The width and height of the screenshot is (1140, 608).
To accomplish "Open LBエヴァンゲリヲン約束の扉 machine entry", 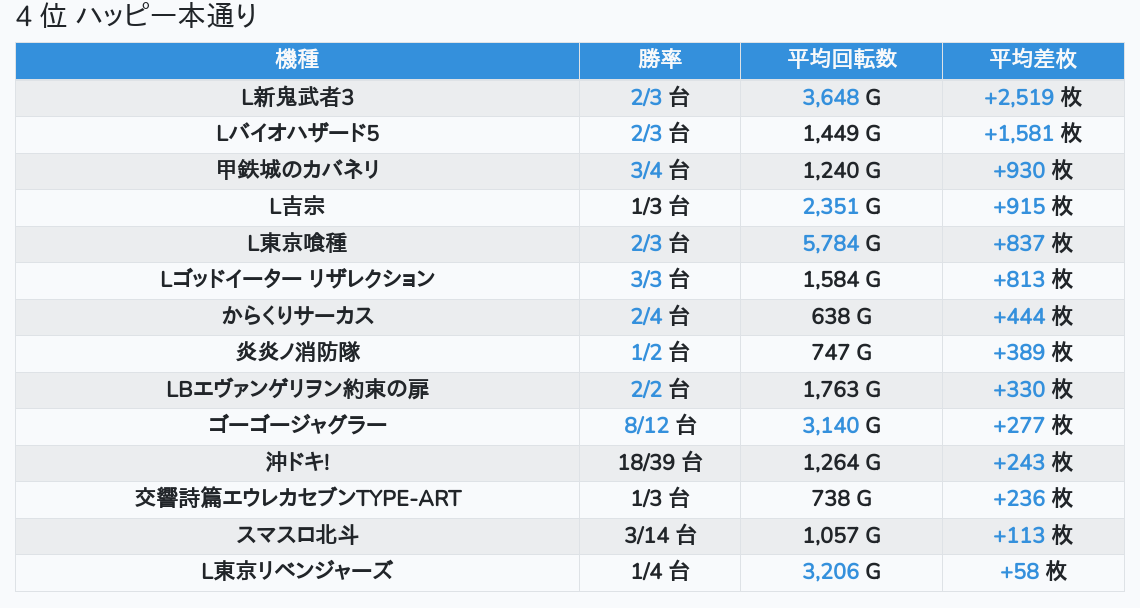I will point(297,389).
